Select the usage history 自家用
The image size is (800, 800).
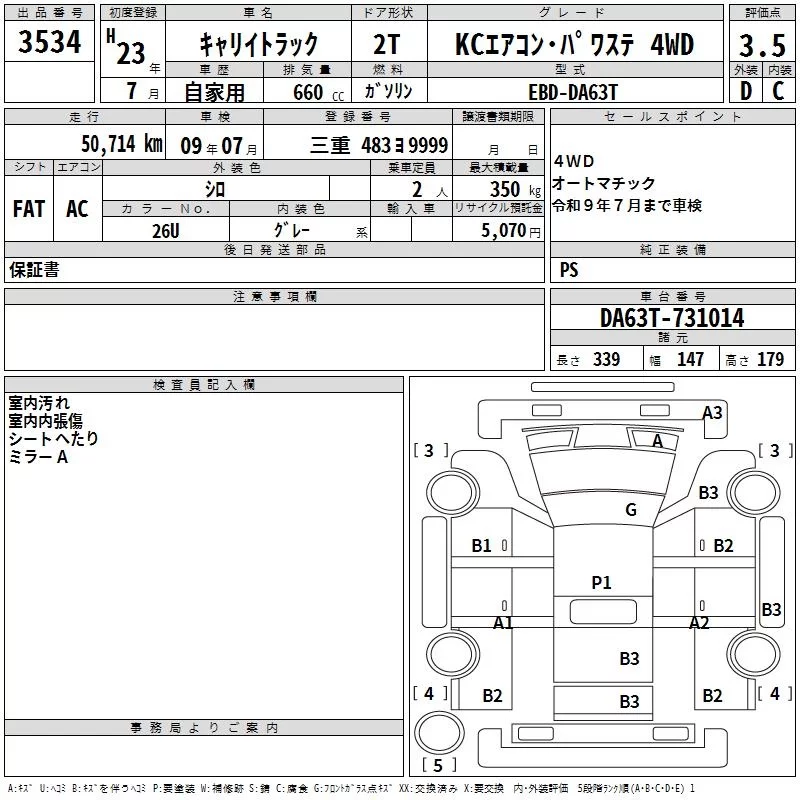pyautogui.click(x=214, y=92)
